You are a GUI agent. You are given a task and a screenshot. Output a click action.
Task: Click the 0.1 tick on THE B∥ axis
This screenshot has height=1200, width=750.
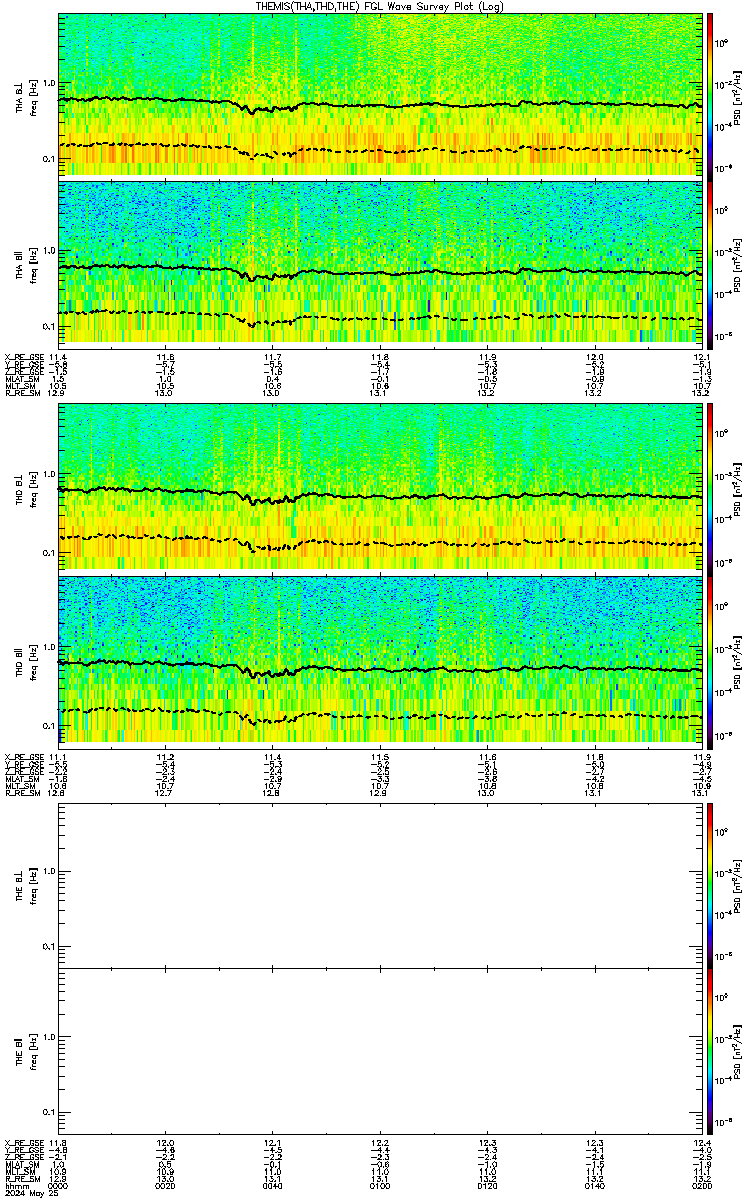[49, 1114]
